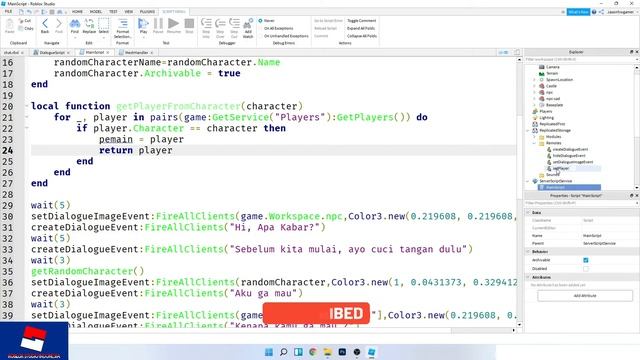
Task: Click the Cut button in Clipboard group
Action: (25, 21)
